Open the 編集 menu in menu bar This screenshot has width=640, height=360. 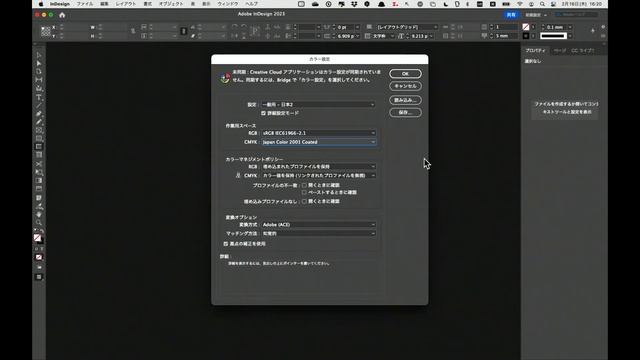[104, 4]
